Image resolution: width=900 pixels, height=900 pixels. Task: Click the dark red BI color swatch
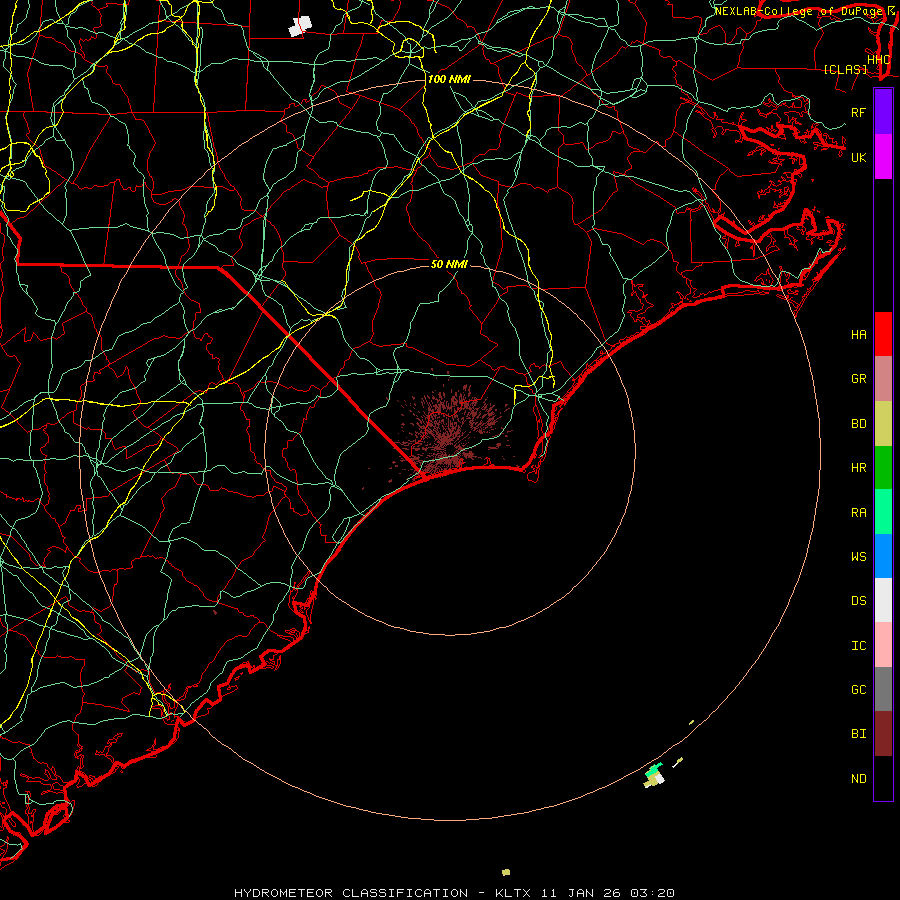[883, 734]
